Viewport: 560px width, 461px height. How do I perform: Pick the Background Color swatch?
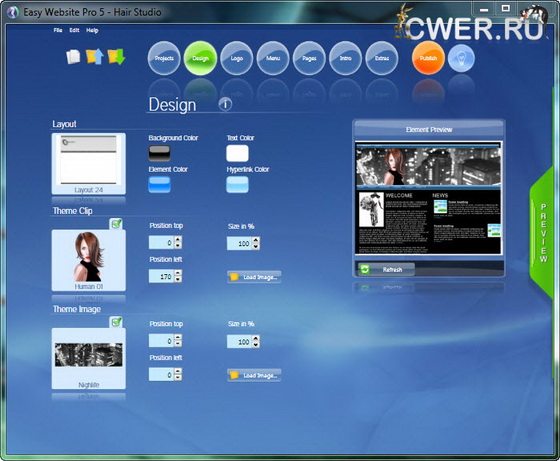click(x=159, y=153)
